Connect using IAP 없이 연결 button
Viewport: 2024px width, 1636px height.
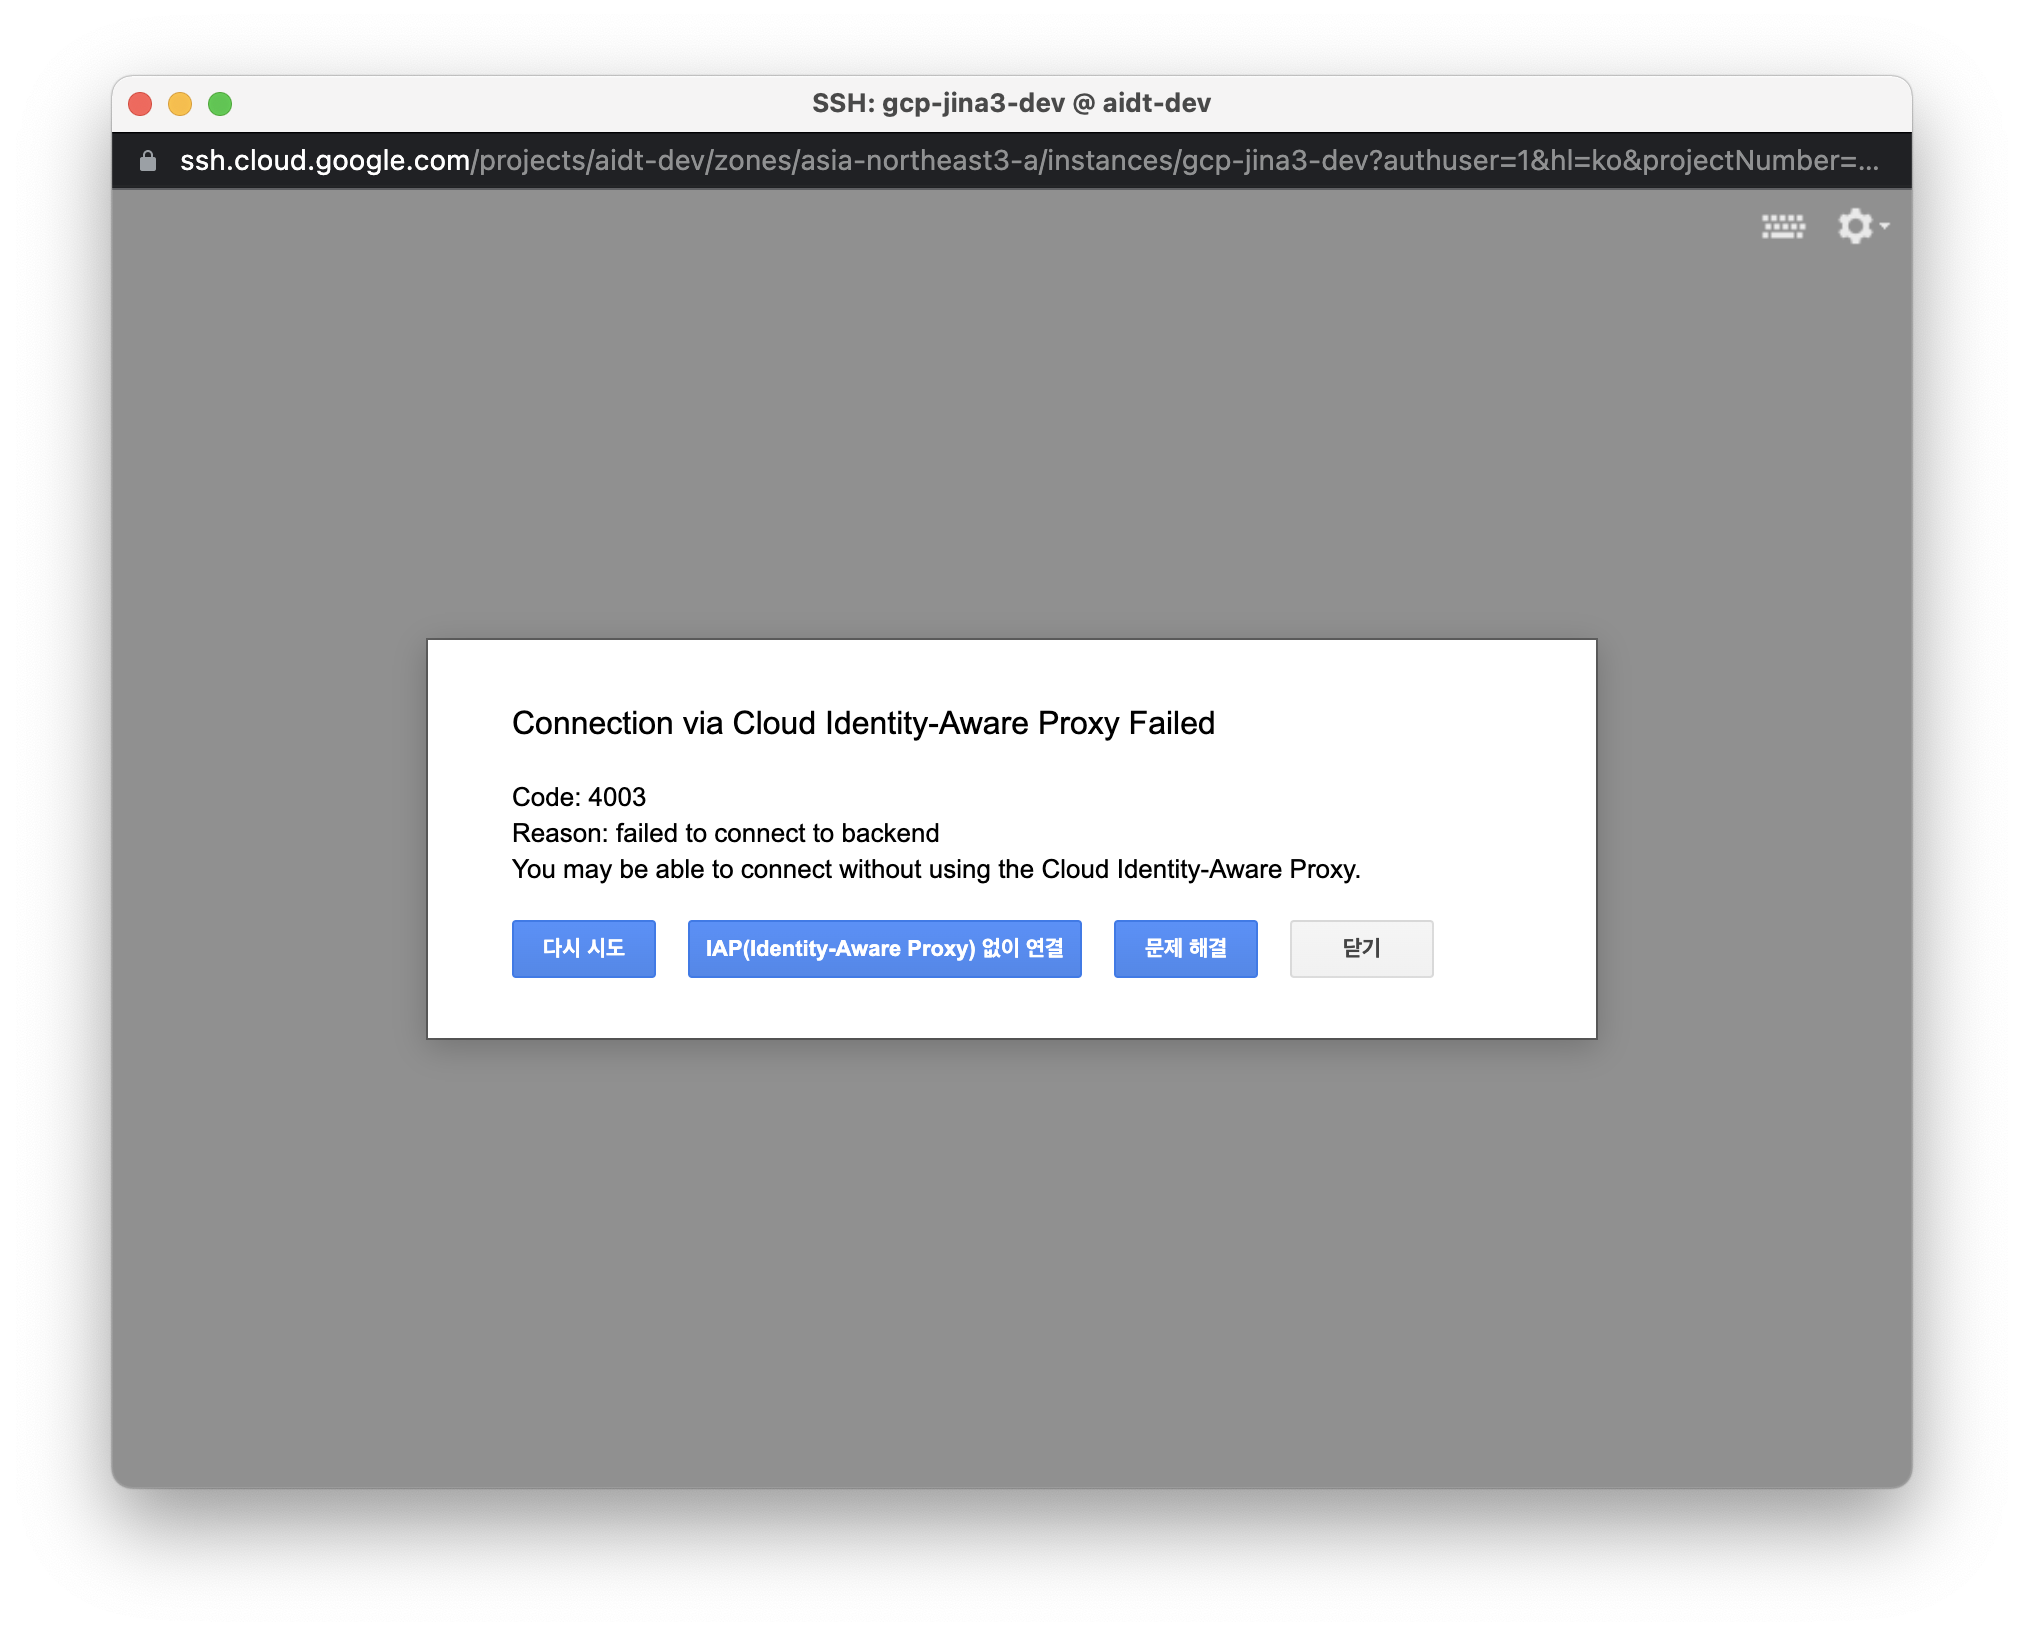pos(884,948)
